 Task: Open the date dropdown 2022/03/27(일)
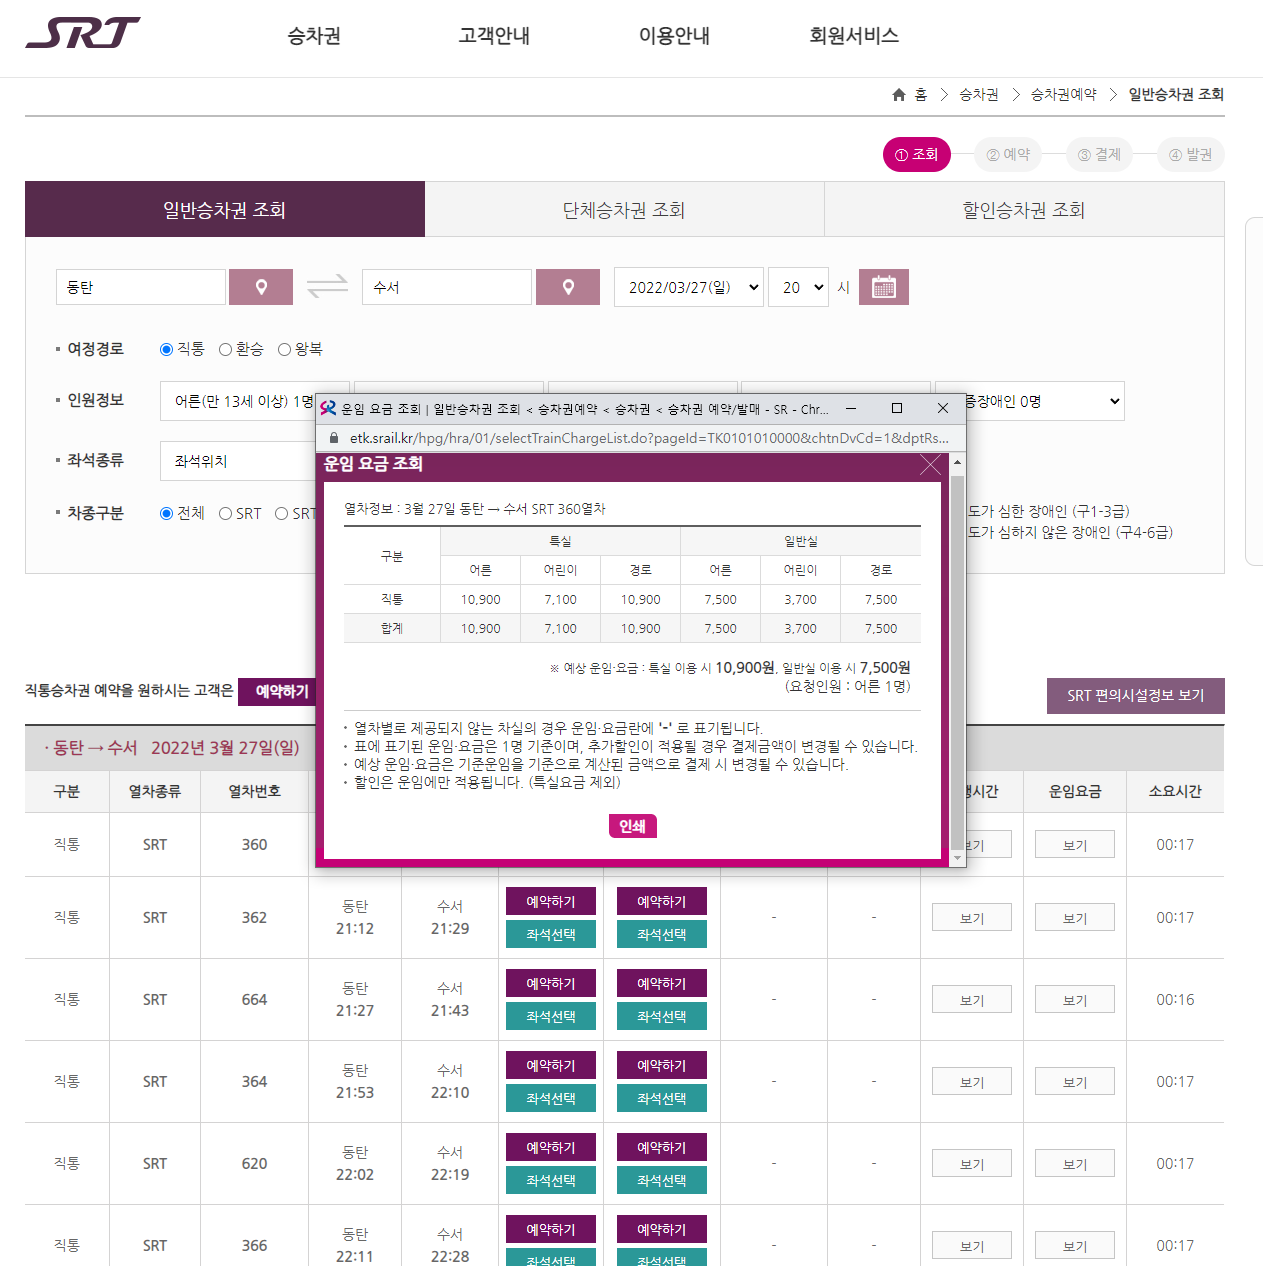(689, 287)
